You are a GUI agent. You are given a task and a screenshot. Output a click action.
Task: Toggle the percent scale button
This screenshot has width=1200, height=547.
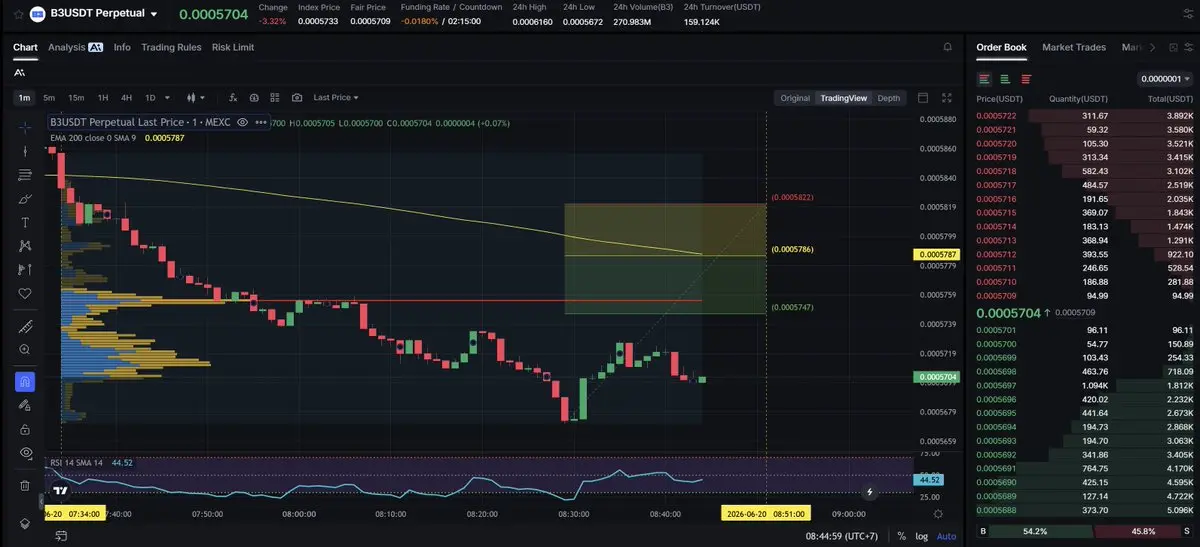[x=901, y=536]
